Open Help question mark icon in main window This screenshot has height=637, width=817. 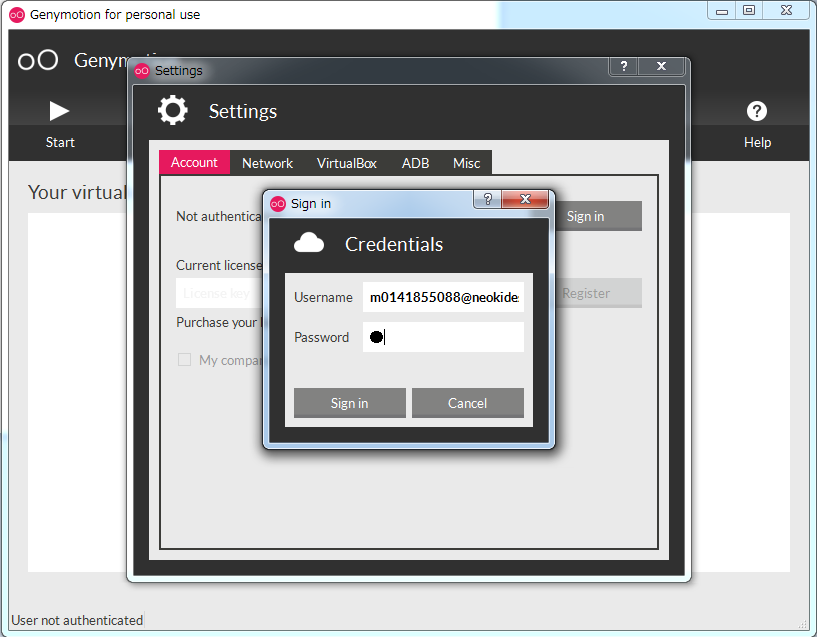tap(757, 111)
